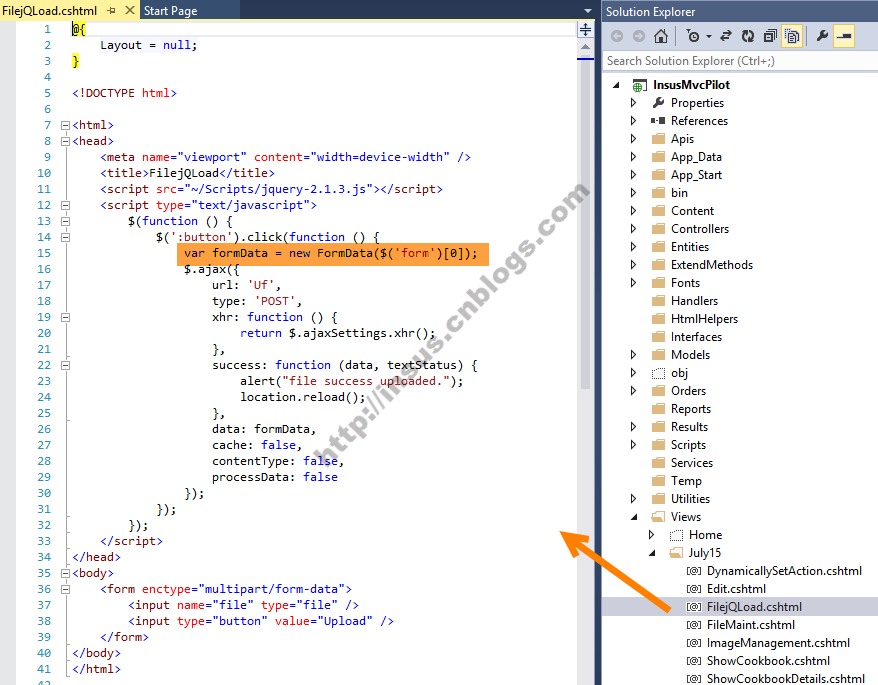Click the opened Views folder icon
This screenshot has height=685, width=878.
point(658,517)
